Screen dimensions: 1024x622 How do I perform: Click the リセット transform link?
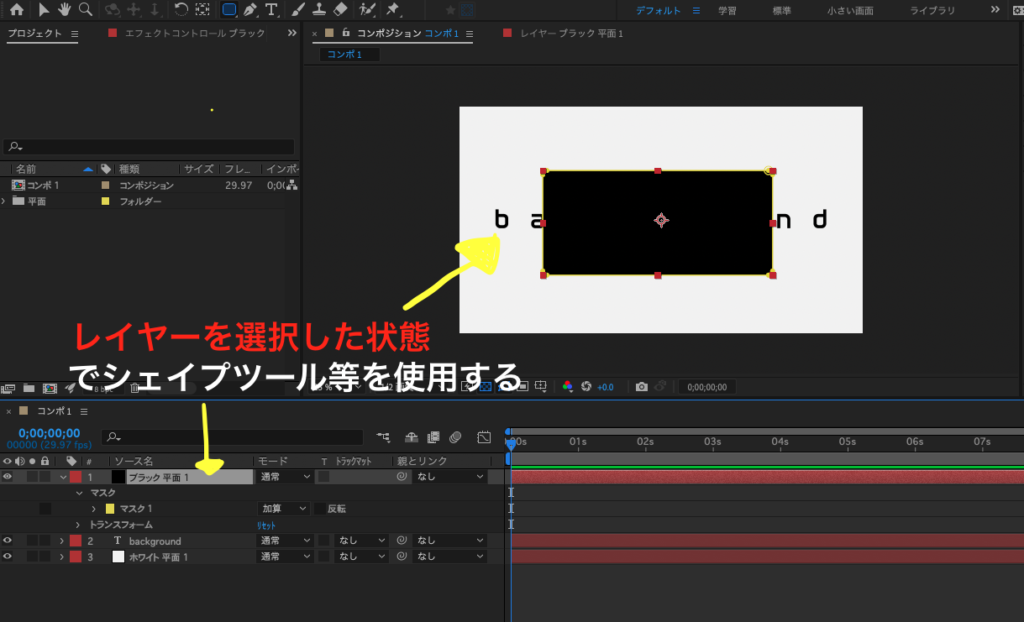[267, 525]
